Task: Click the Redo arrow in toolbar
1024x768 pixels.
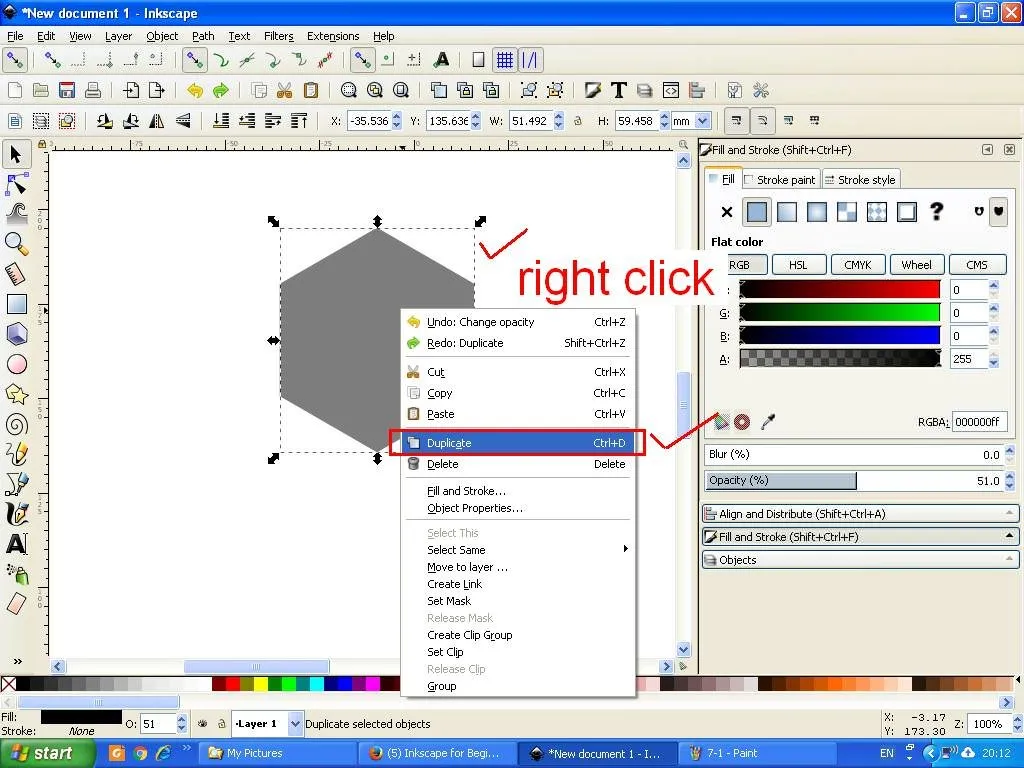Action: (221, 90)
